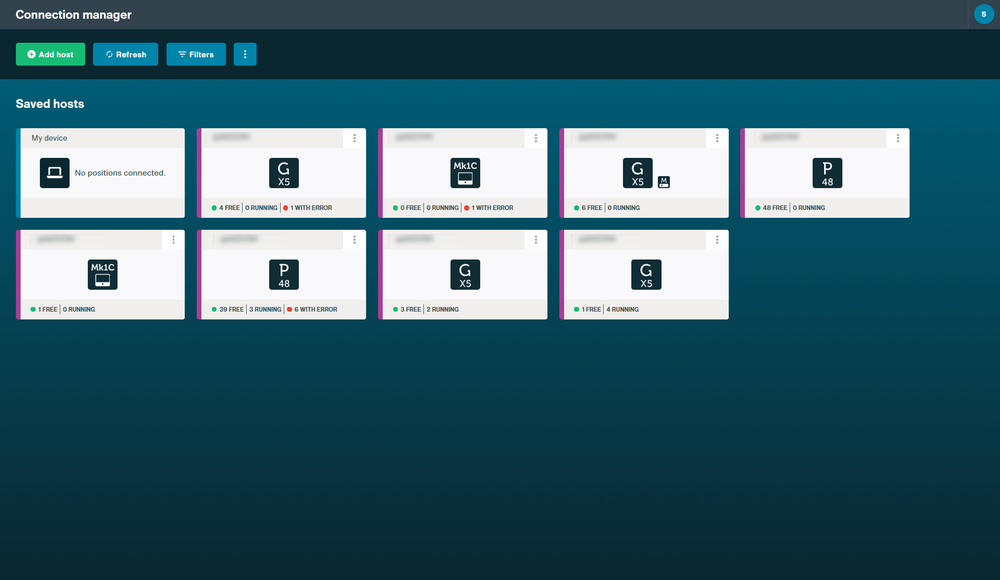This screenshot has height=580, width=1000.
Task: Select the GX5 icon on the 6 FREE host
Action: pyautogui.click(x=638, y=173)
